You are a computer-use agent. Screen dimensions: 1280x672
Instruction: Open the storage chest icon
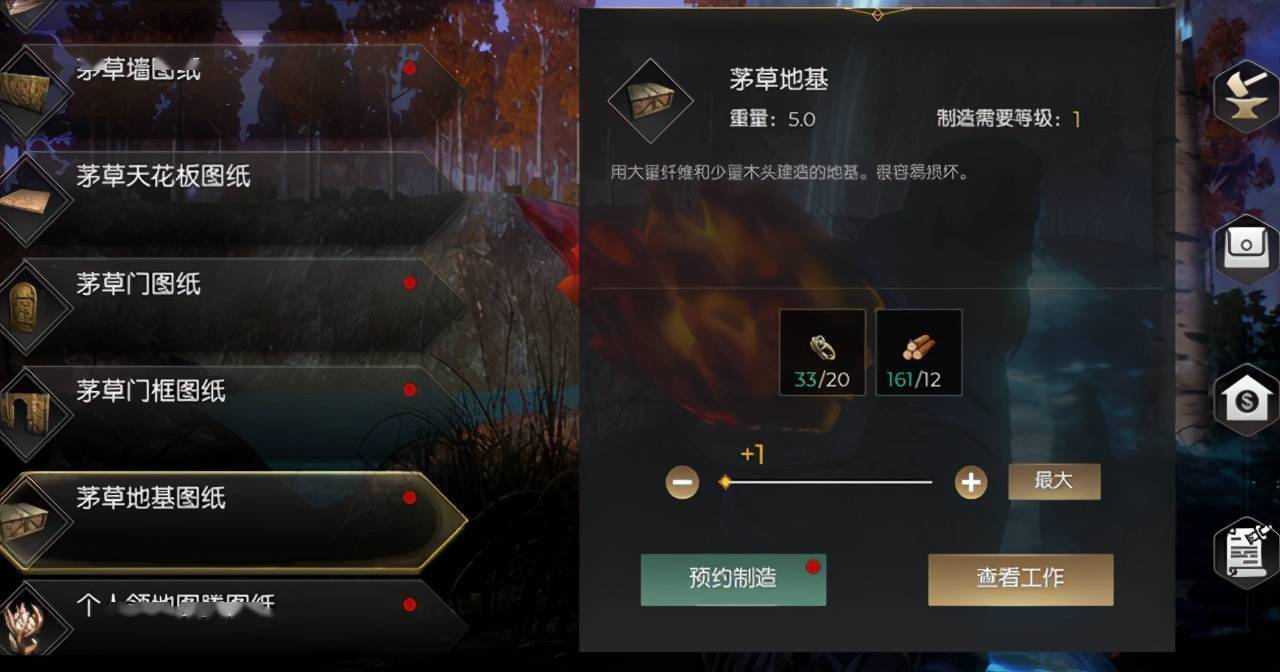click(1246, 248)
